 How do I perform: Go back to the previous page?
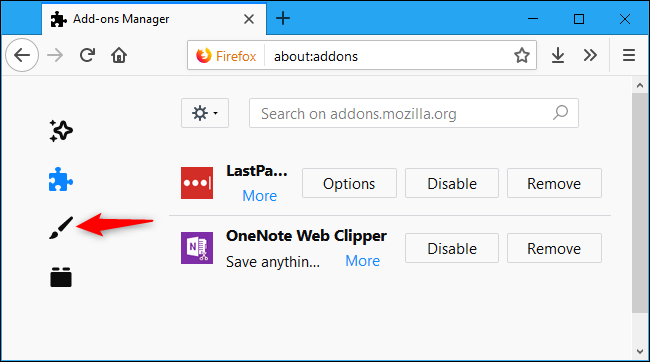pos(22,55)
